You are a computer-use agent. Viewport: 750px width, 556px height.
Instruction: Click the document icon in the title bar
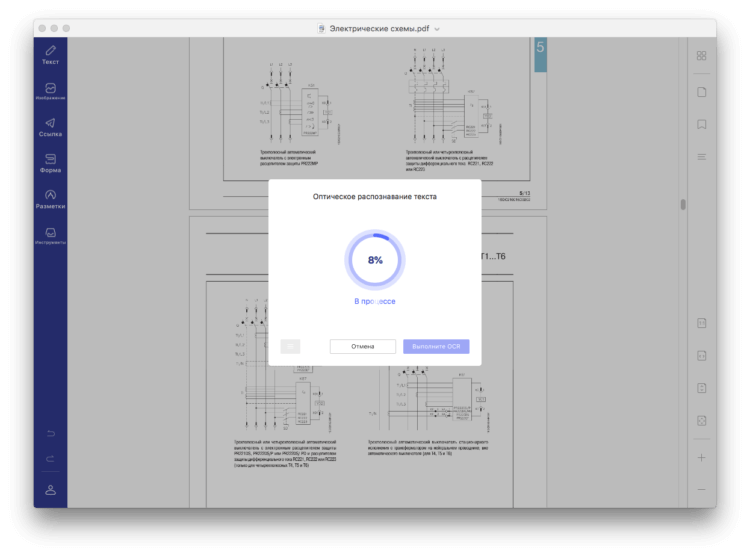click(x=321, y=29)
